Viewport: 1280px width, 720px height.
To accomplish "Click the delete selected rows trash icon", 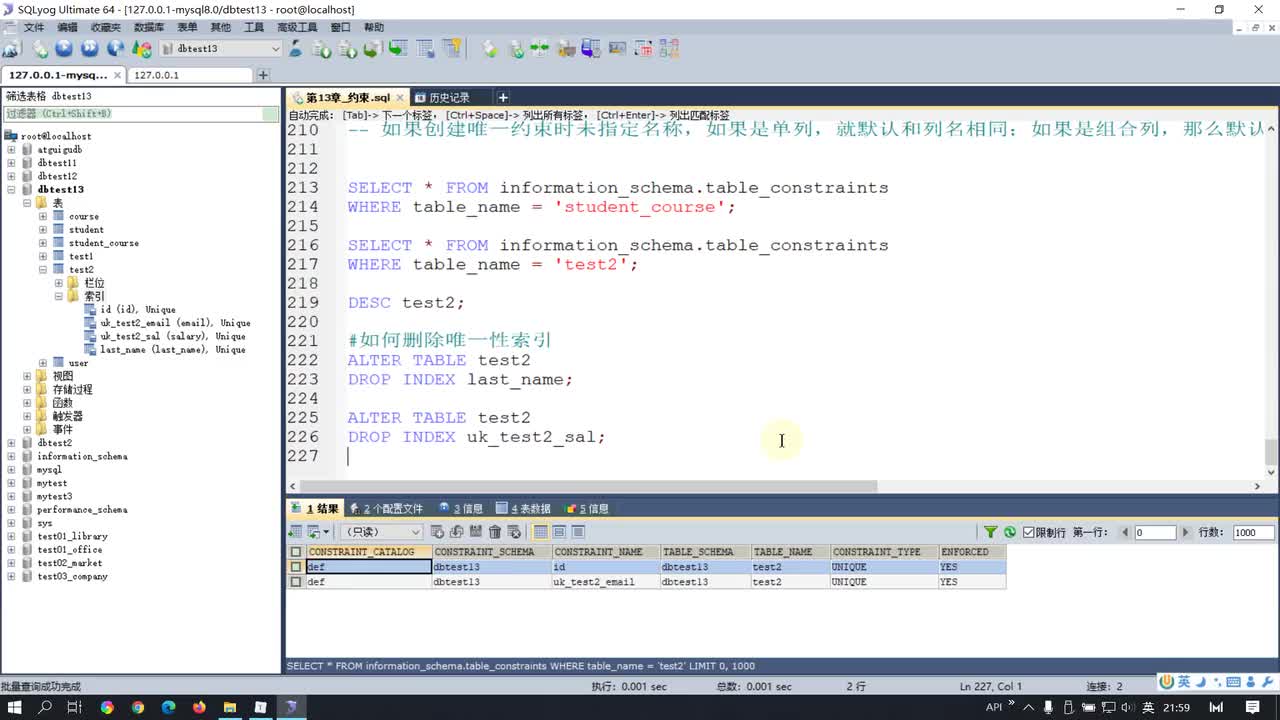I will pos(495,532).
